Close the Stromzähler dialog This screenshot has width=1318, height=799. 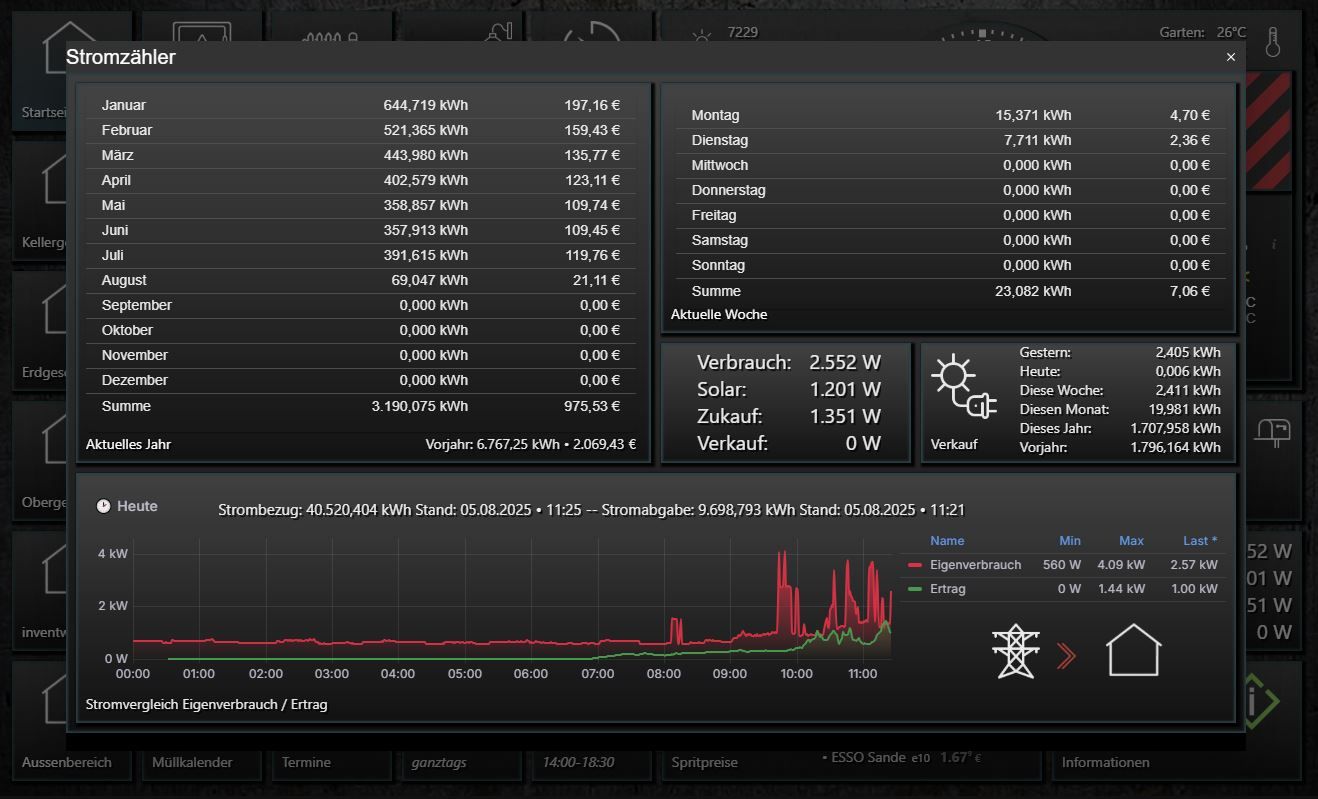coord(1231,57)
